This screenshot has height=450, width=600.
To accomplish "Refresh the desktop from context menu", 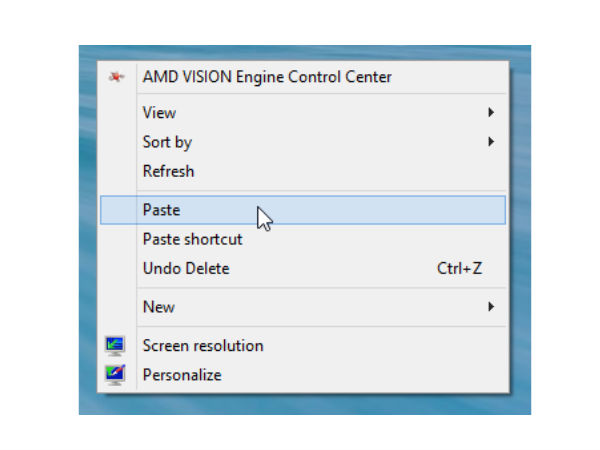I will pyautogui.click(x=168, y=171).
